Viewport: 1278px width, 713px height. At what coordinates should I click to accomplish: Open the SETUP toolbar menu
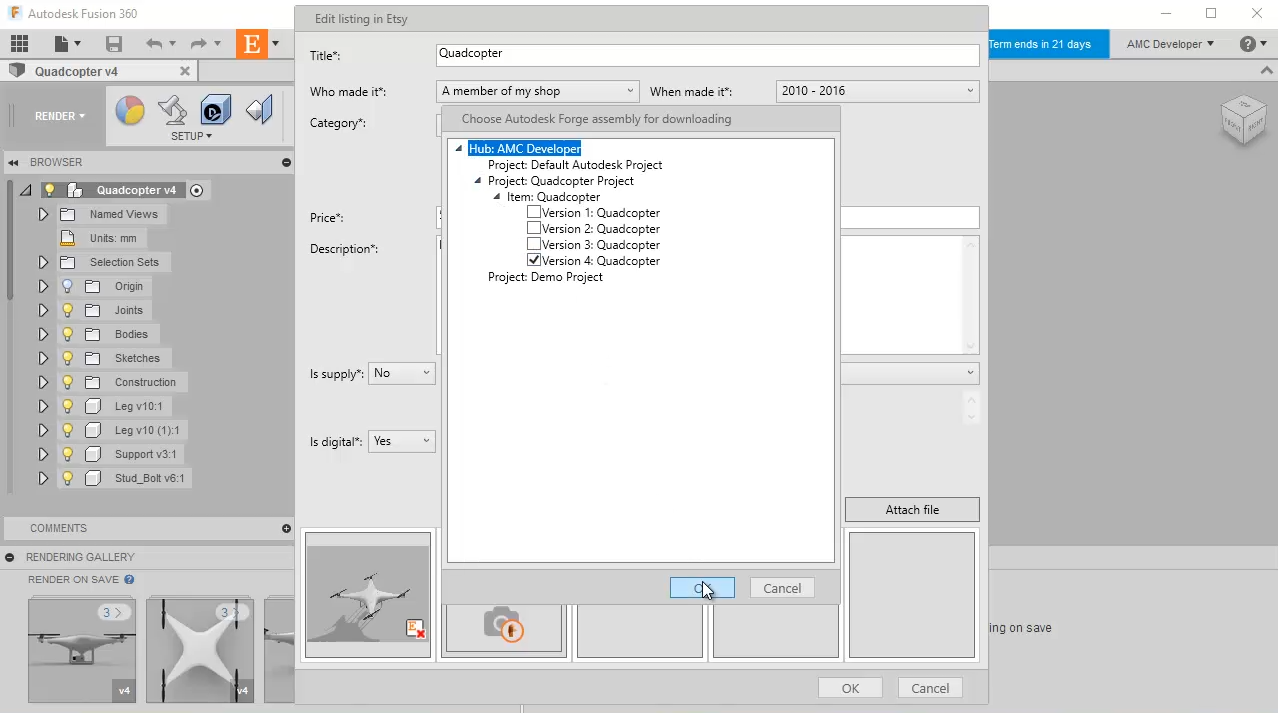[191, 136]
